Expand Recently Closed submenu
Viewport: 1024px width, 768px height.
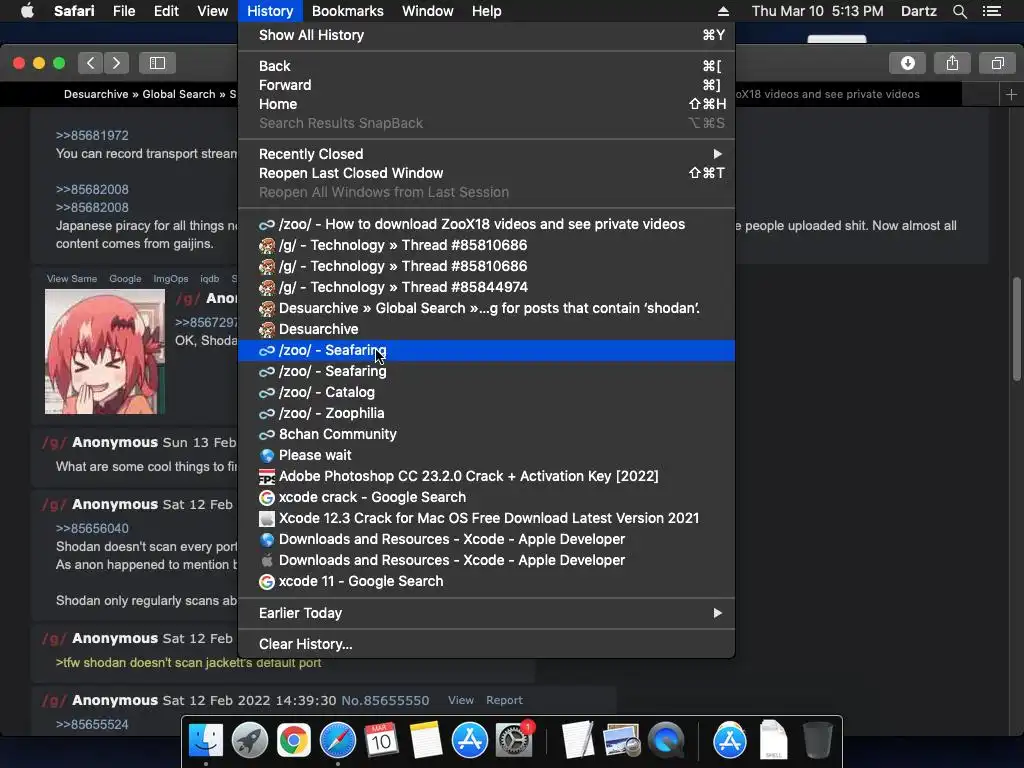pyautogui.click(x=487, y=154)
